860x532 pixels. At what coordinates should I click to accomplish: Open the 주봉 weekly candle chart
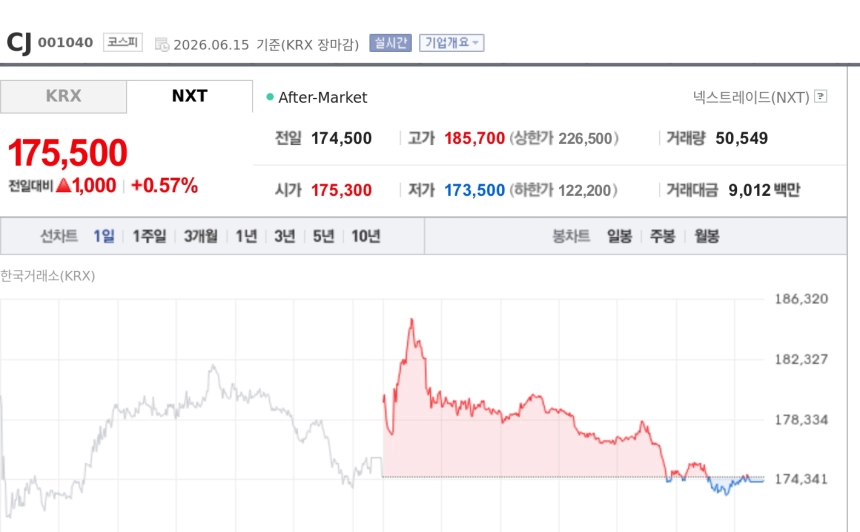[663, 236]
